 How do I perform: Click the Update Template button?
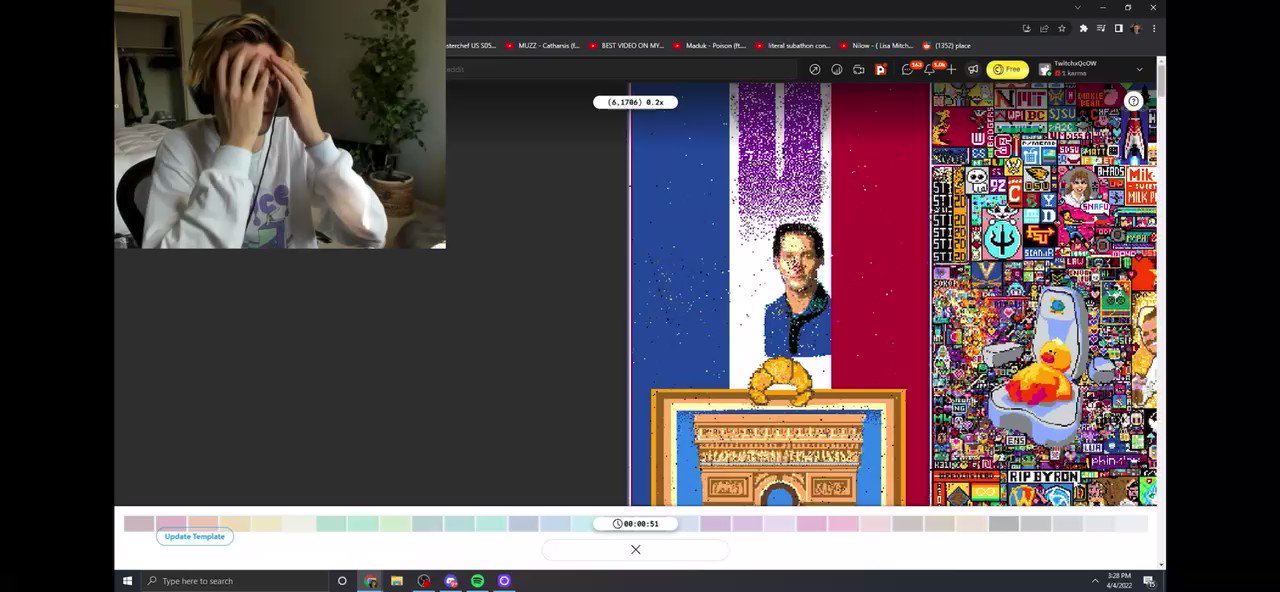pyautogui.click(x=195, y=536)
